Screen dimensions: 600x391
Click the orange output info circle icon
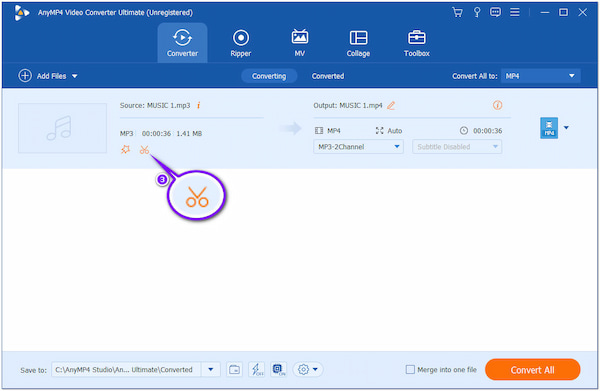click(x=497, y=105)
